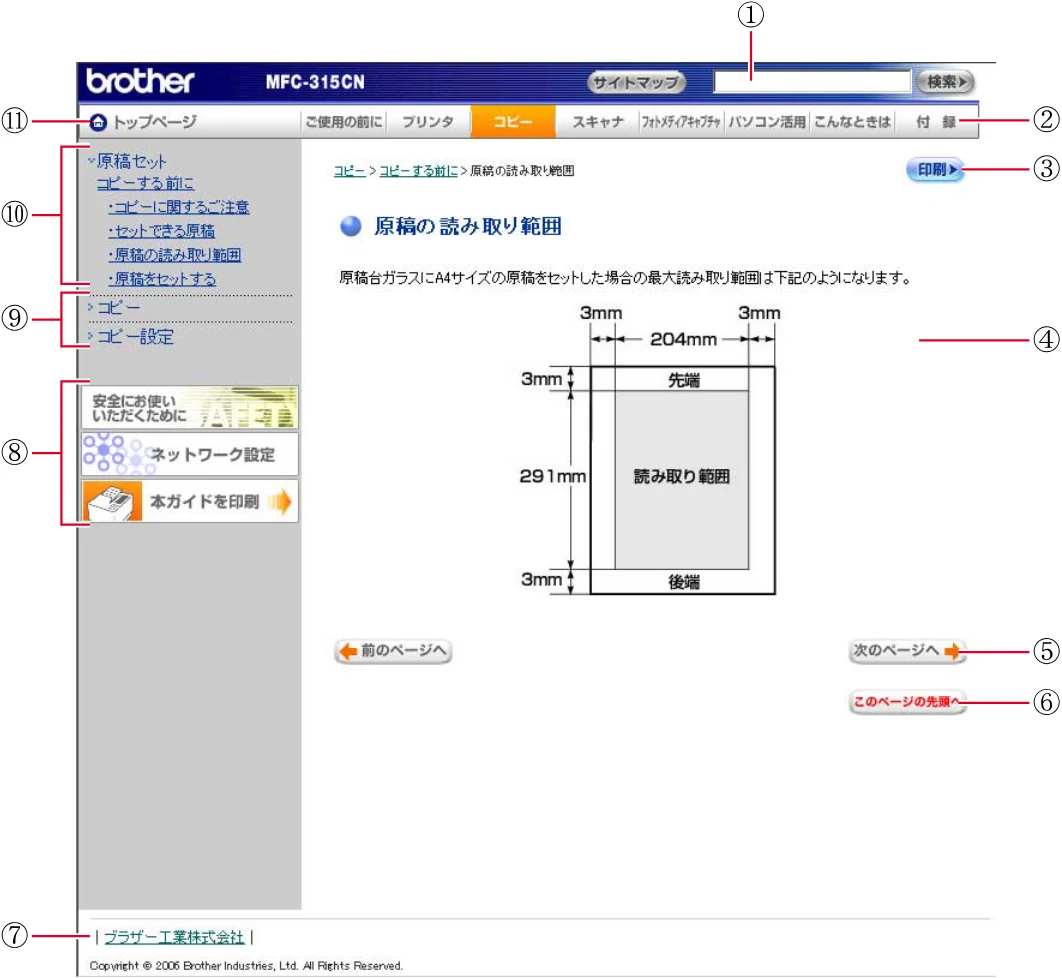
Task: Open the スキャナ tab
Action: click(597, 122)
